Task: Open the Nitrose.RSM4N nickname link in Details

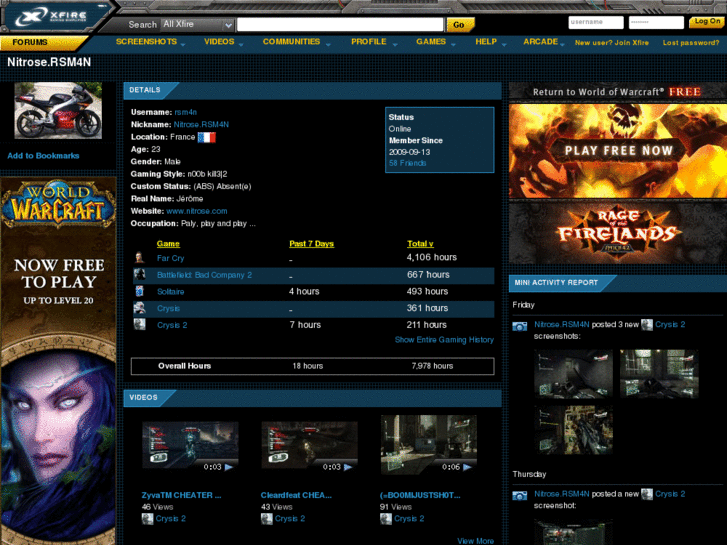Action: pos(201,124)
